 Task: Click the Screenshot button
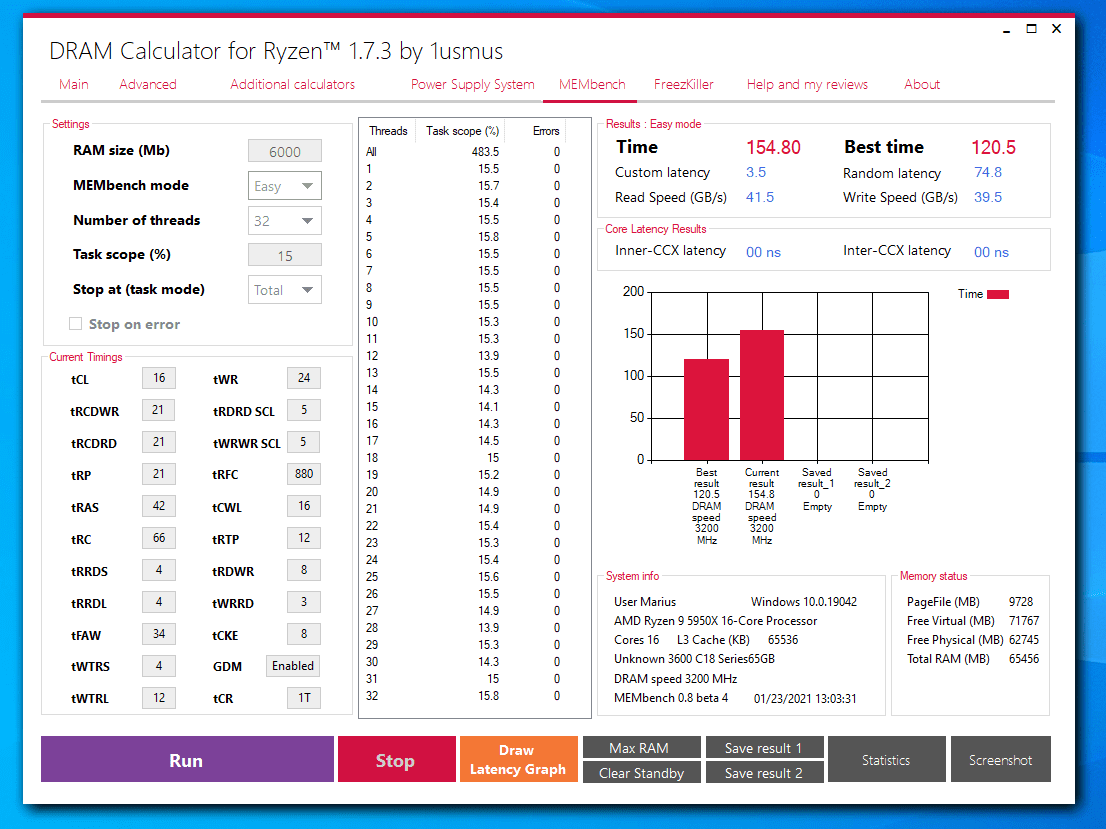coord(1000,759)
